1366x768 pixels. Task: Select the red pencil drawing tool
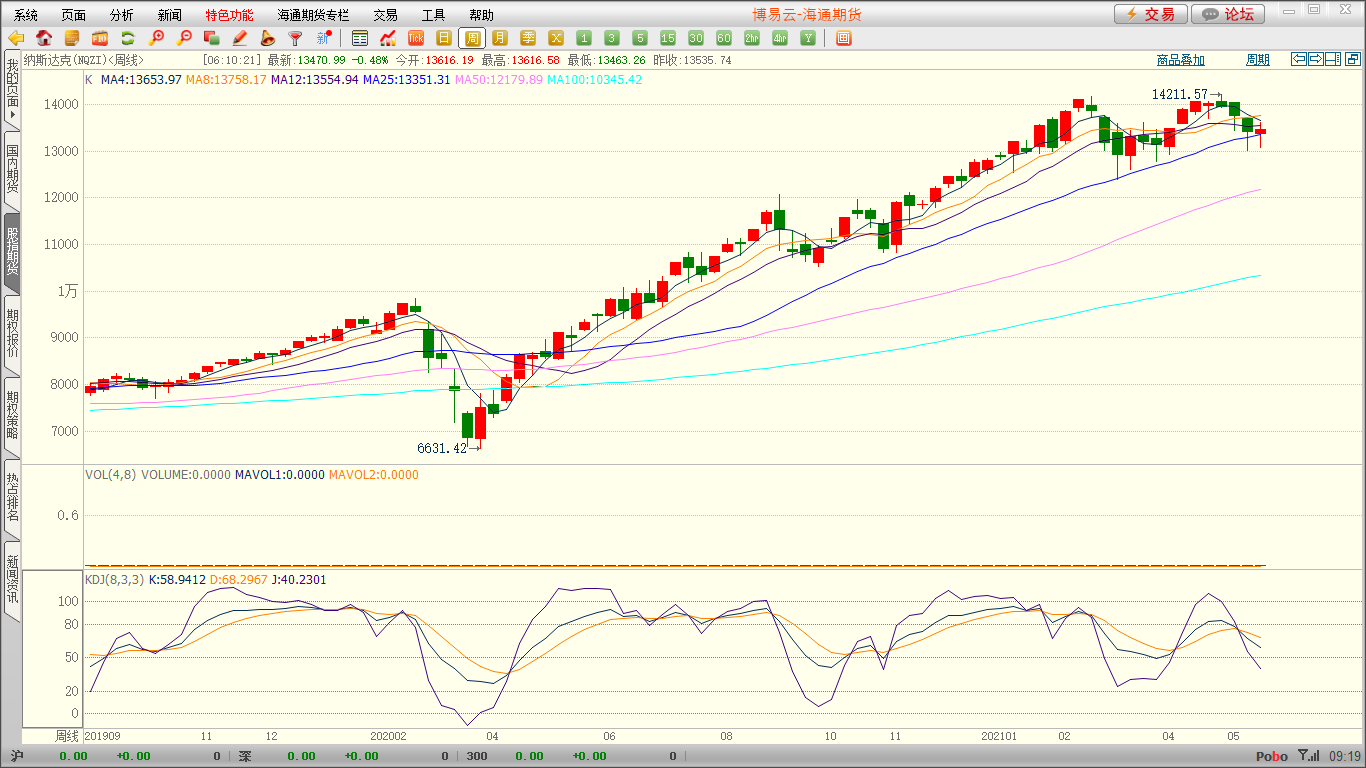point(240,38)
